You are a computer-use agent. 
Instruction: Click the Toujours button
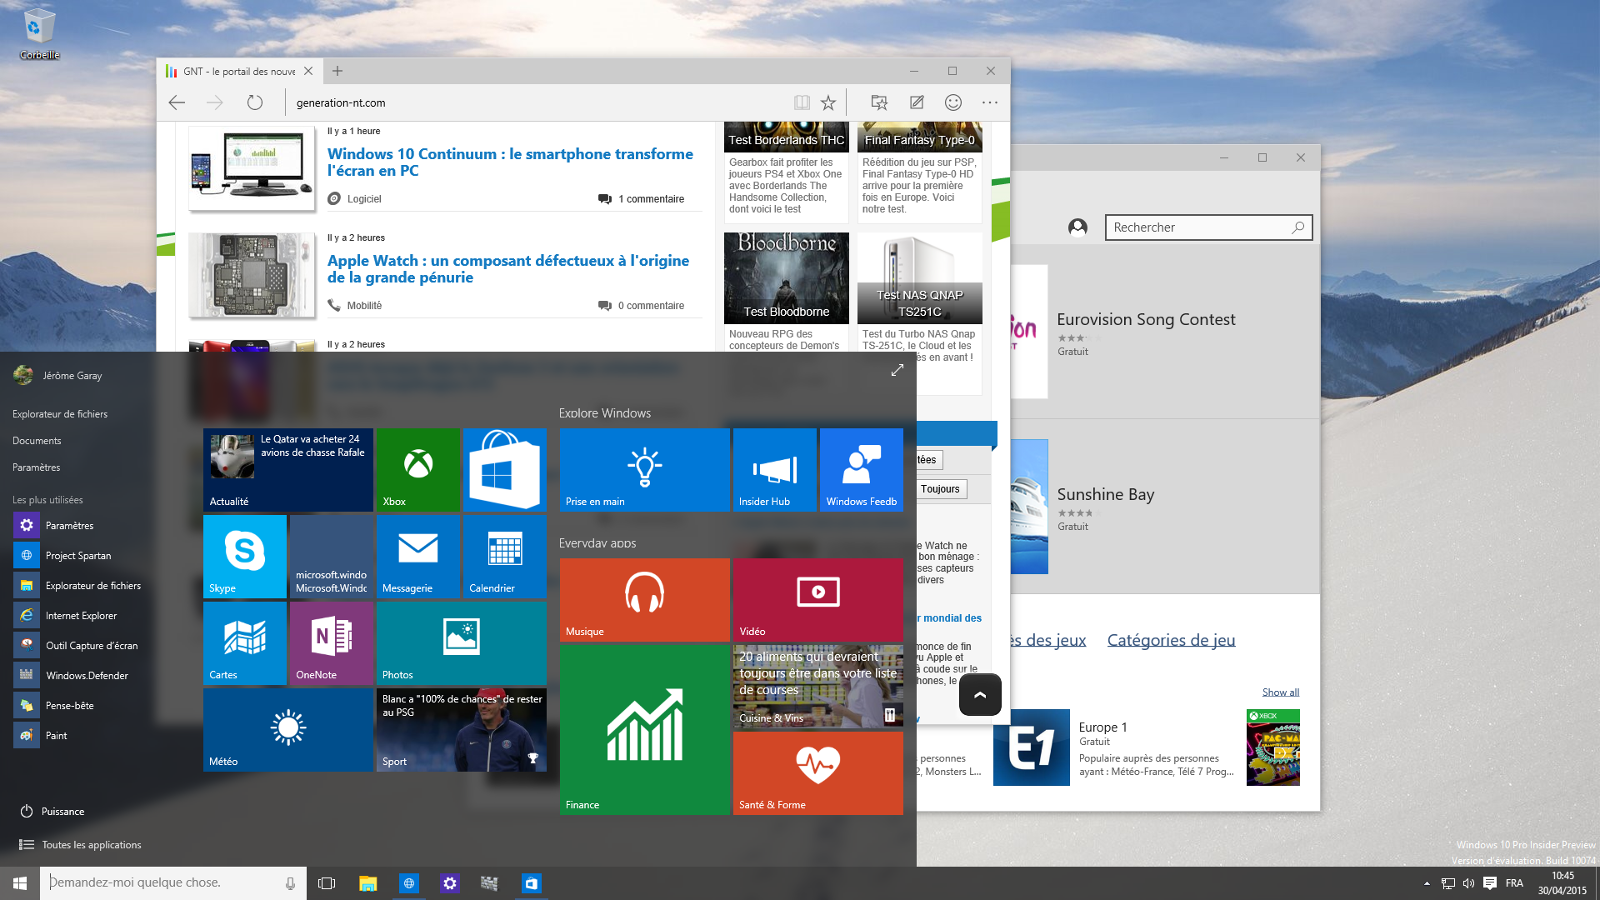coord(940,489)
